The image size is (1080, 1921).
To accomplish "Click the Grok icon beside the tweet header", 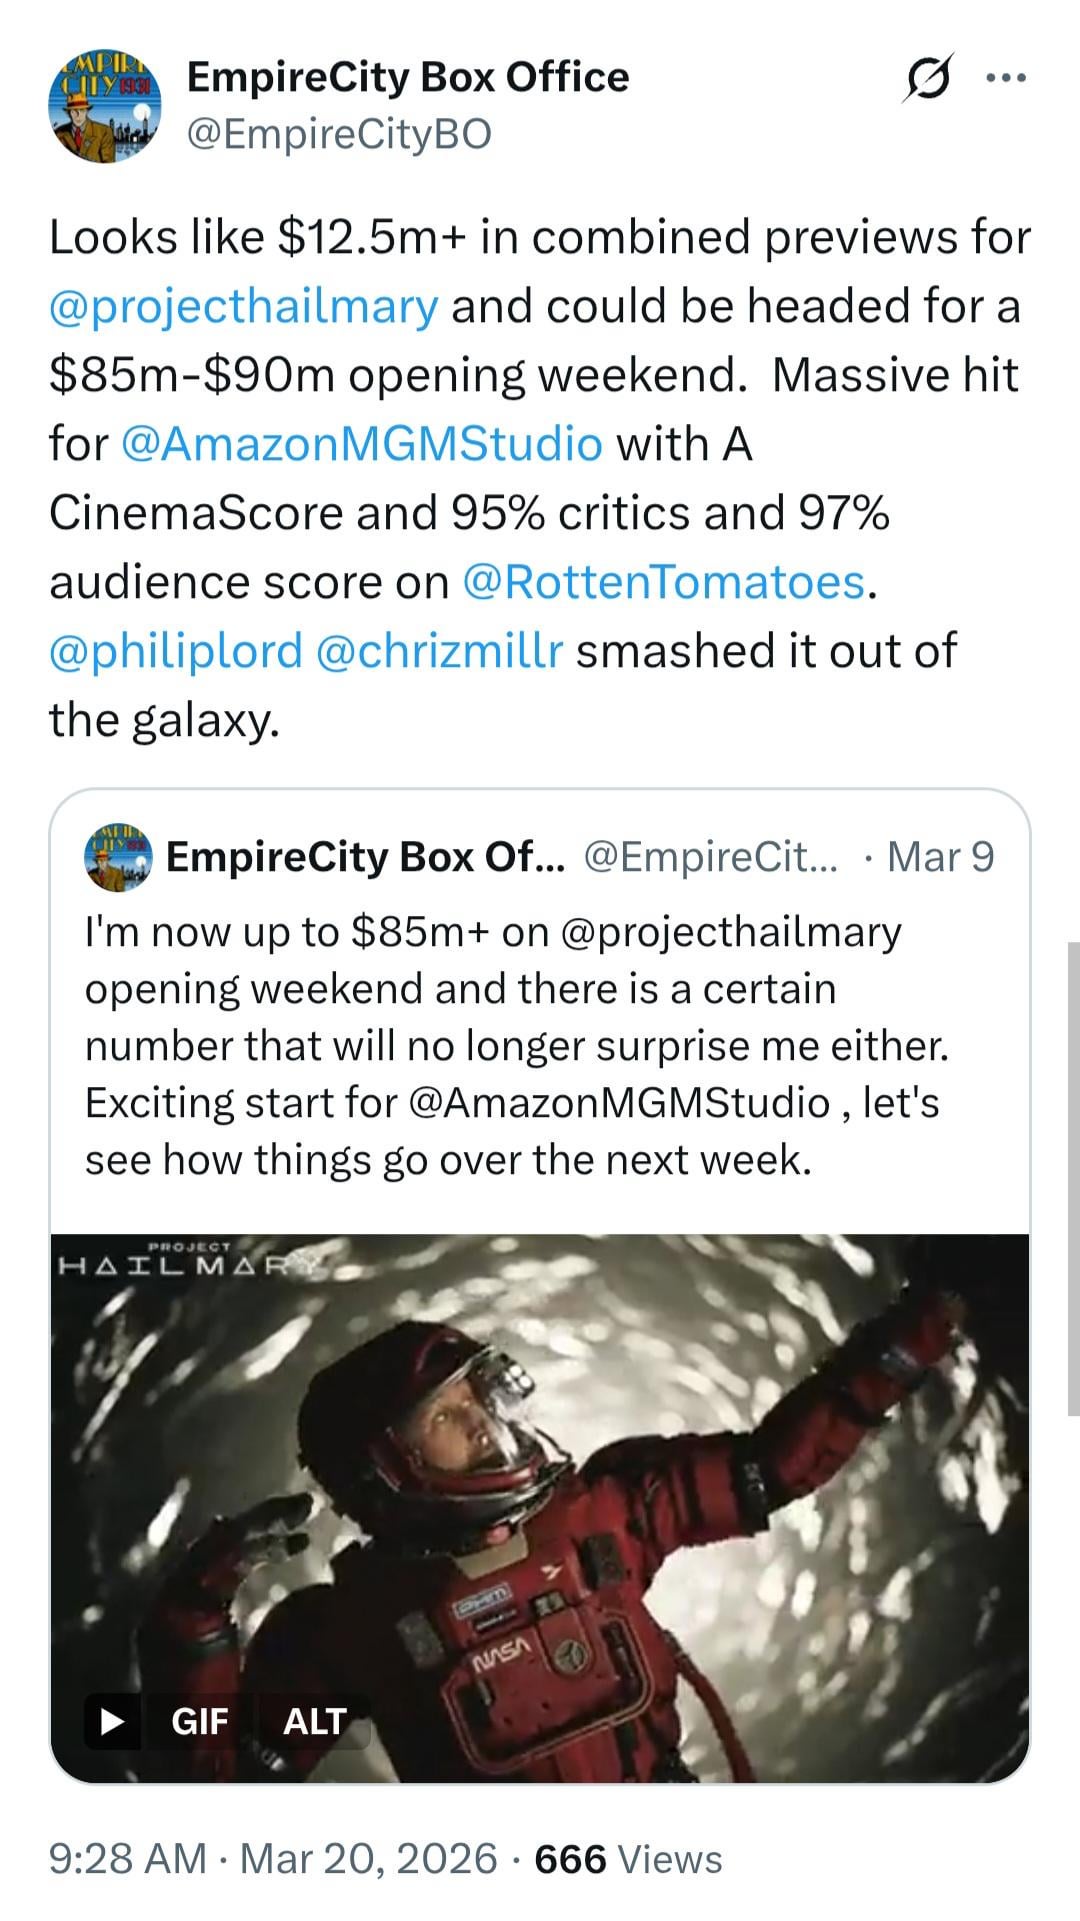I will coord(927,78).
